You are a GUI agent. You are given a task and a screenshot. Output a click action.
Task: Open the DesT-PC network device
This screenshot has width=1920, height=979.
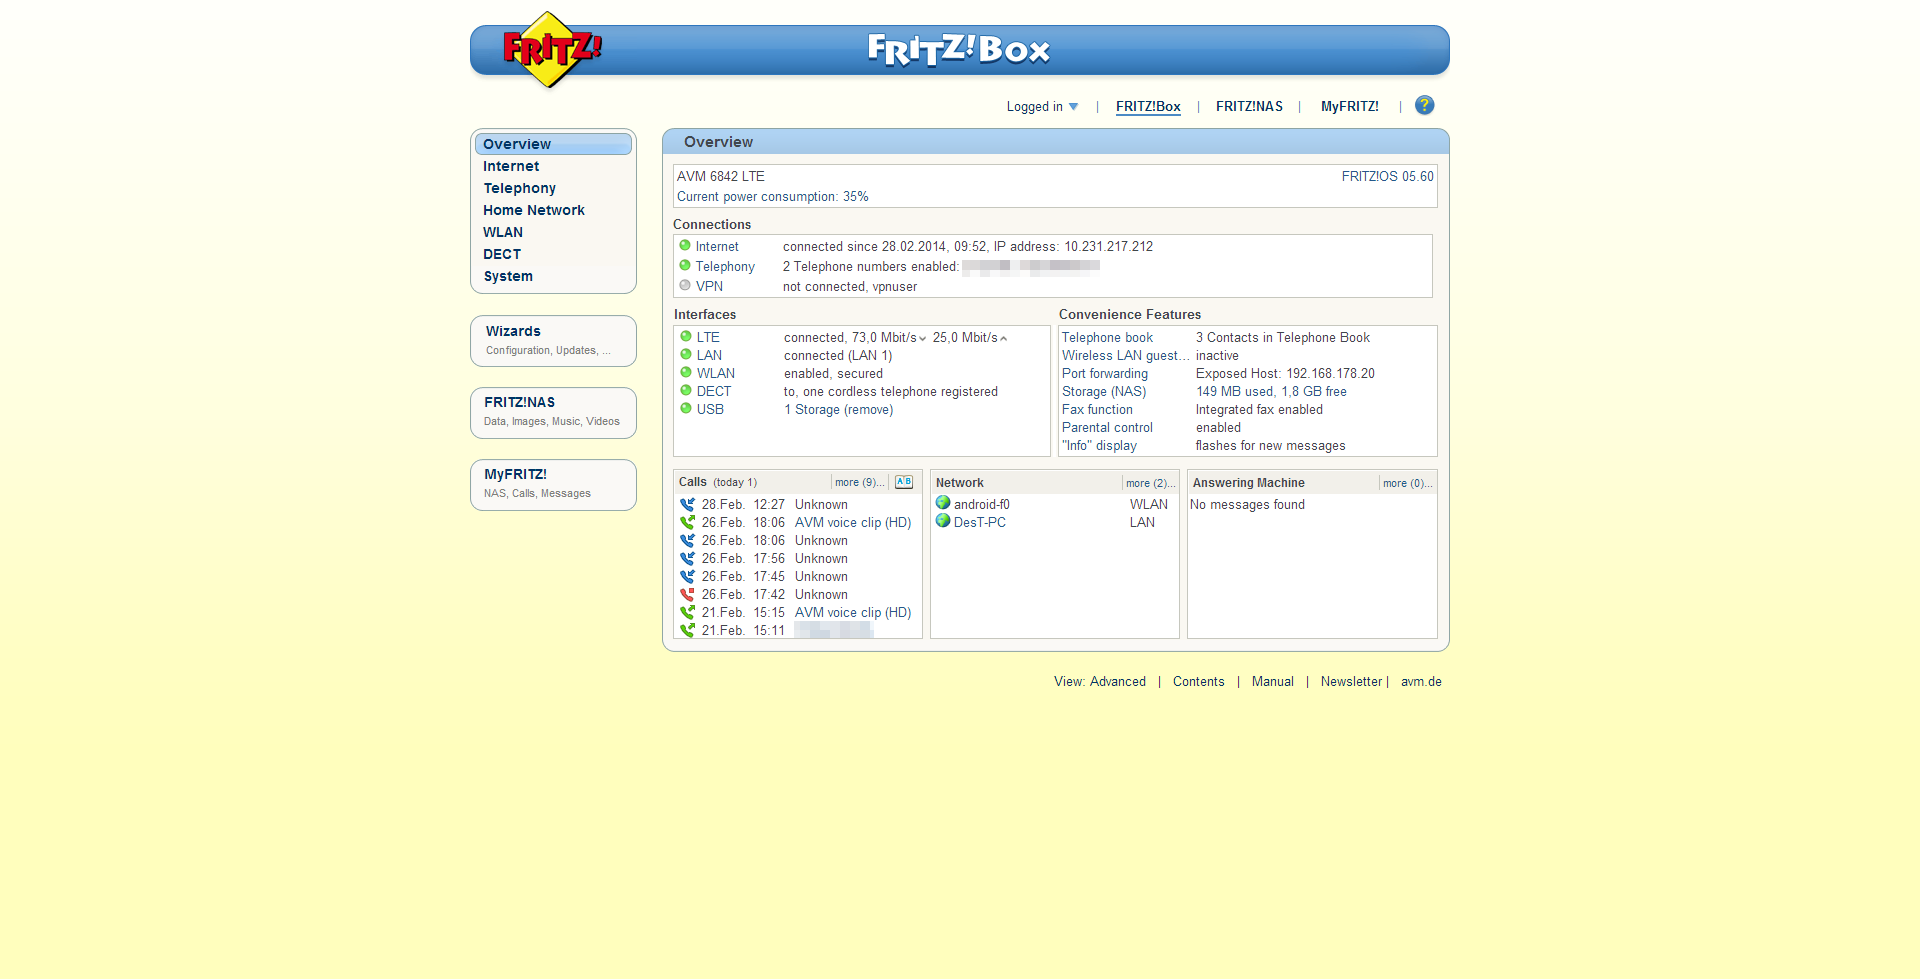(x=979, y=523)
